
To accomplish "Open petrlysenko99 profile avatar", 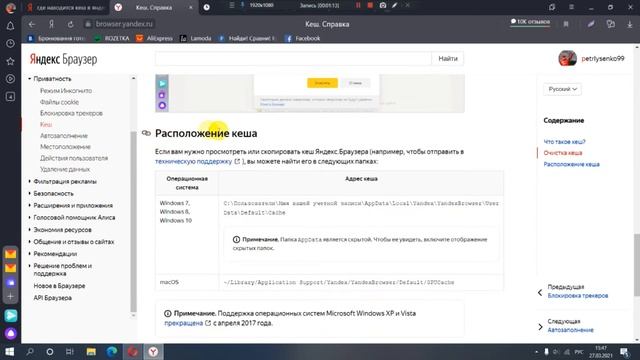I will coord(567,58).
